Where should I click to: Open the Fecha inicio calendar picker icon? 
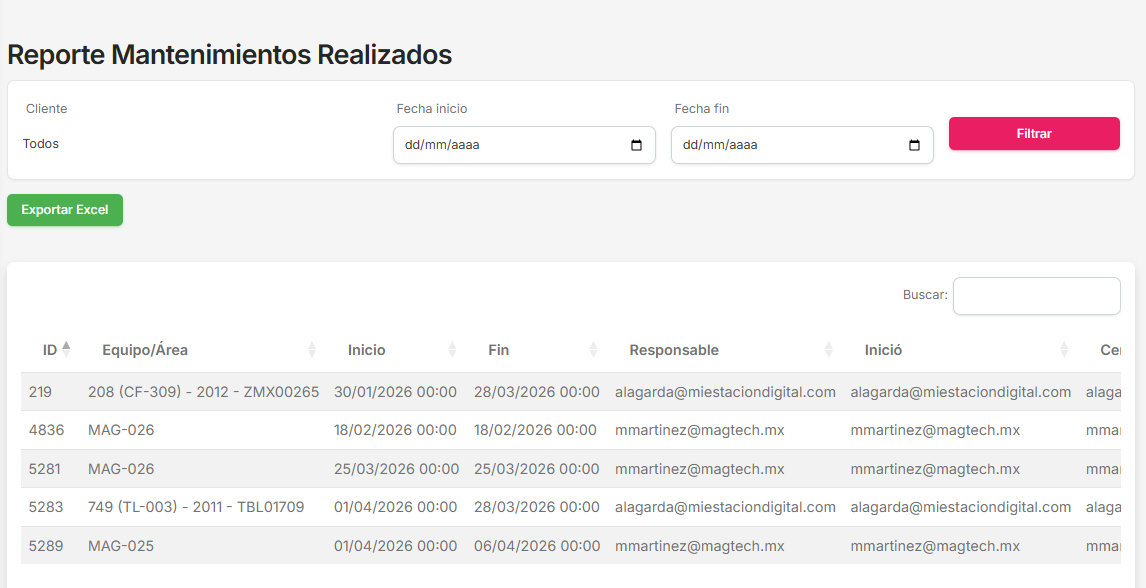(637, 145)
